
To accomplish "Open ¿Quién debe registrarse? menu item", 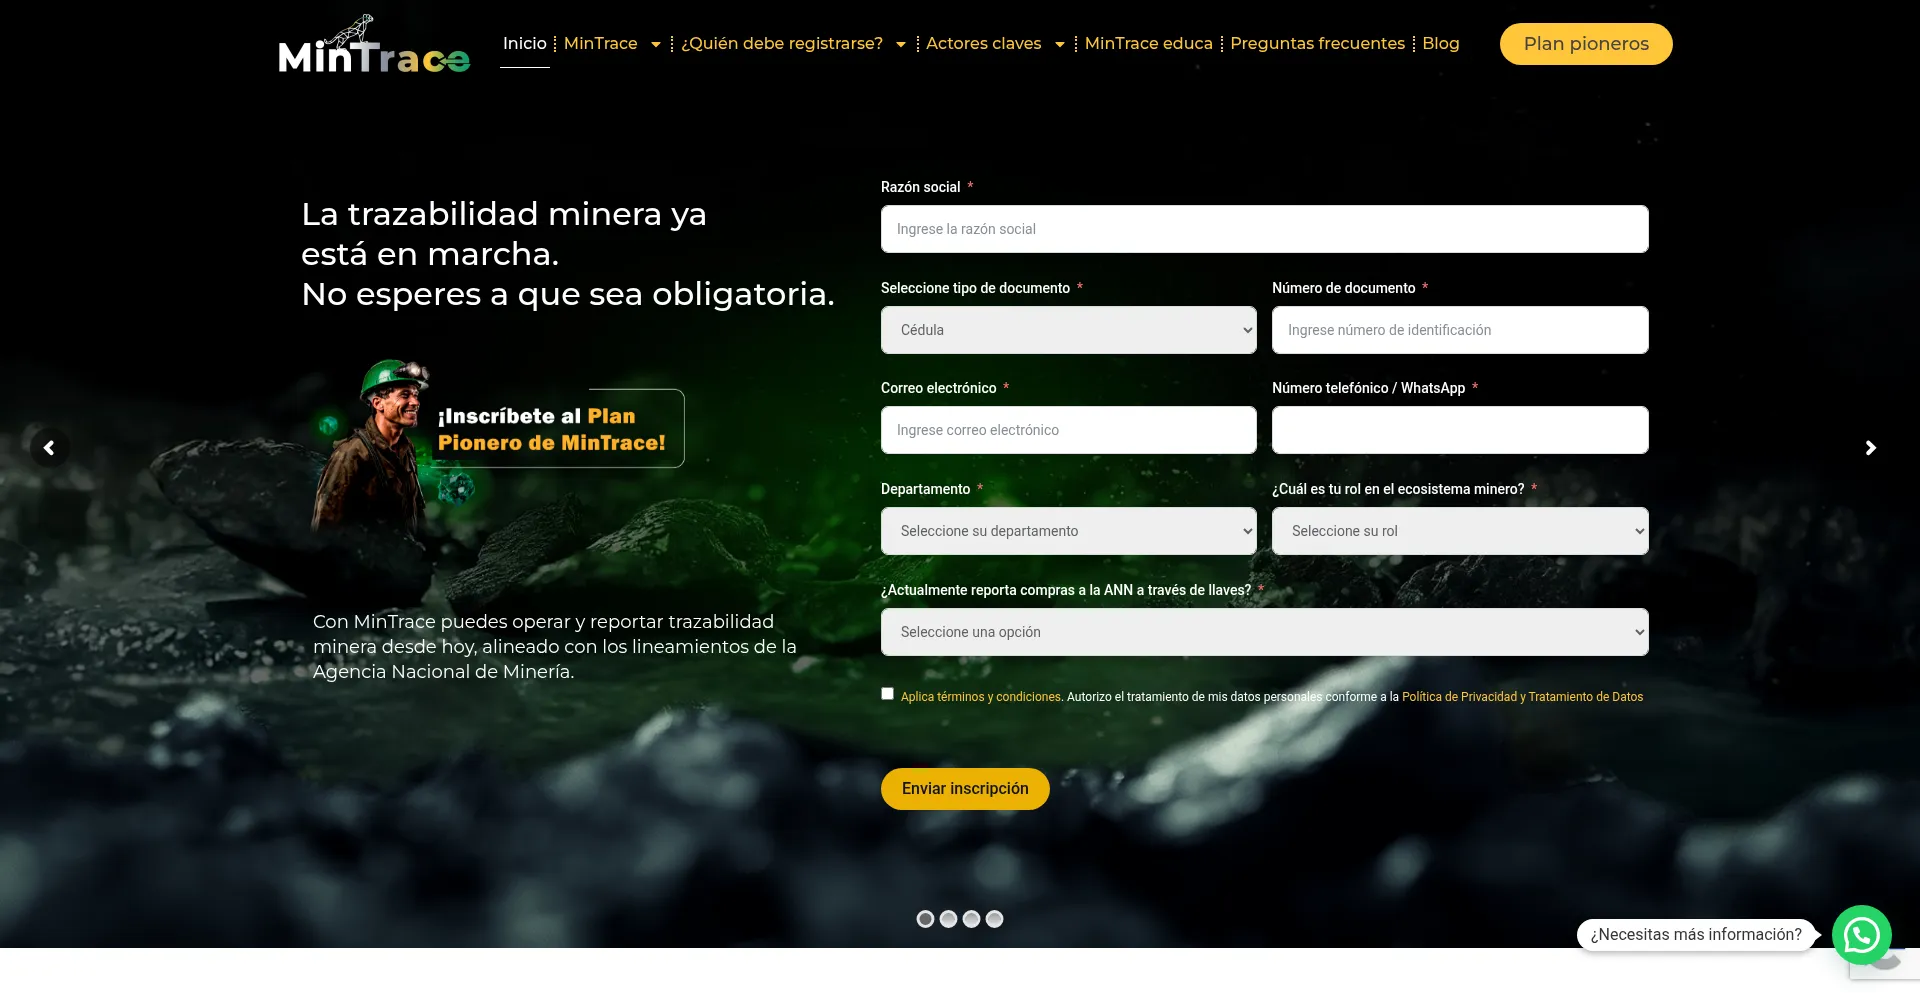I will 782,43.
